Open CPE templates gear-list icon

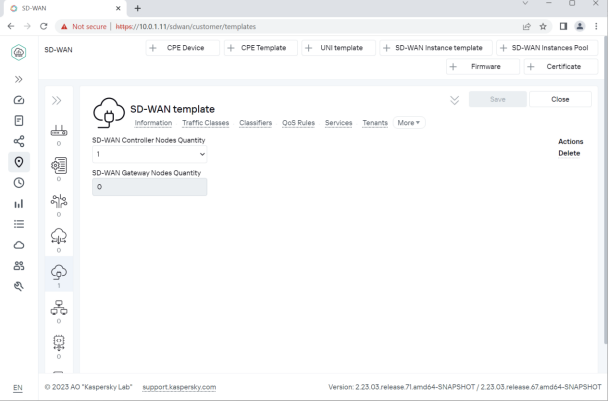pos(59,165)
